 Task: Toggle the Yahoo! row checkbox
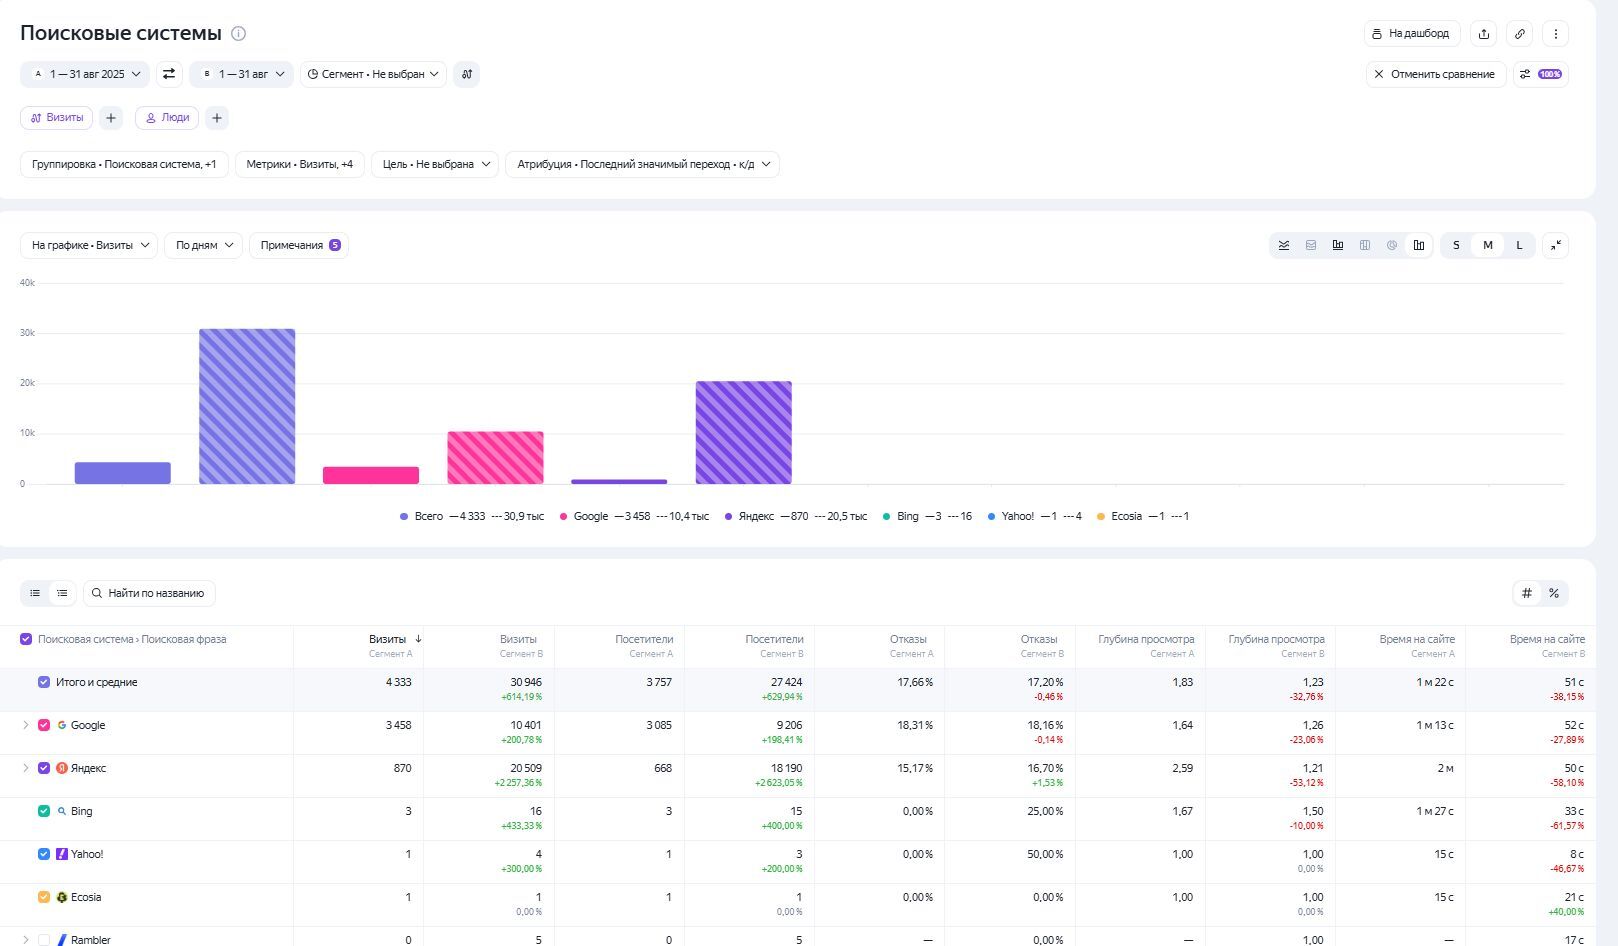(x=44, y=854)
